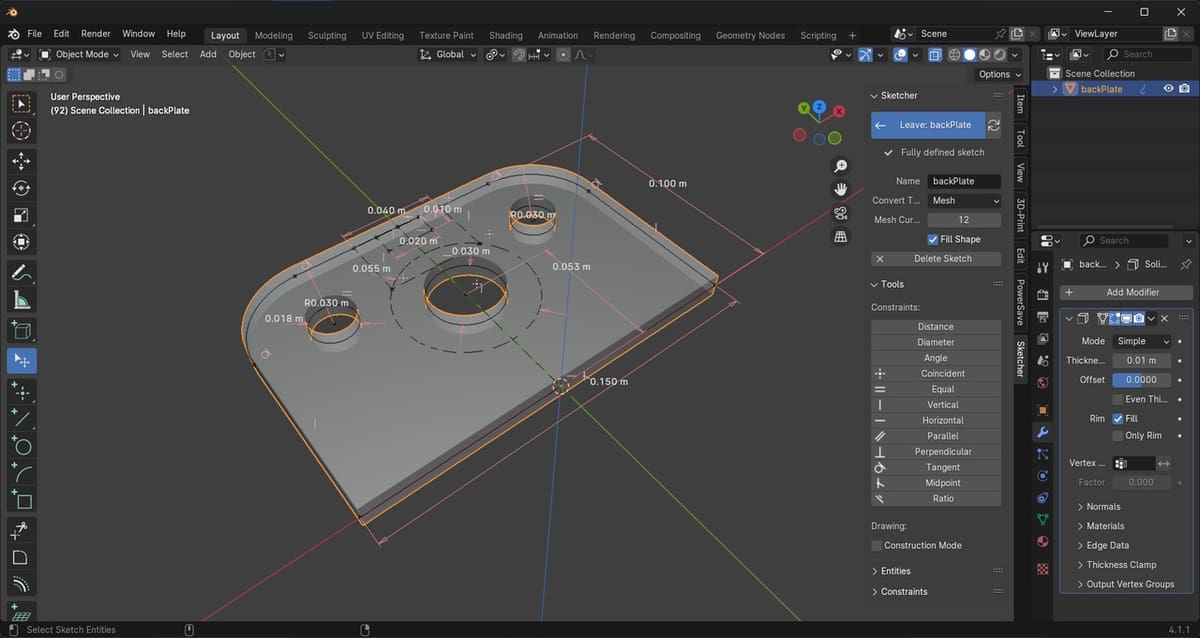Switch perspective/orthographic with the grid gizmo
Image resolution: width=1200 pixels, height=638 pixels.
pos(841,237)
